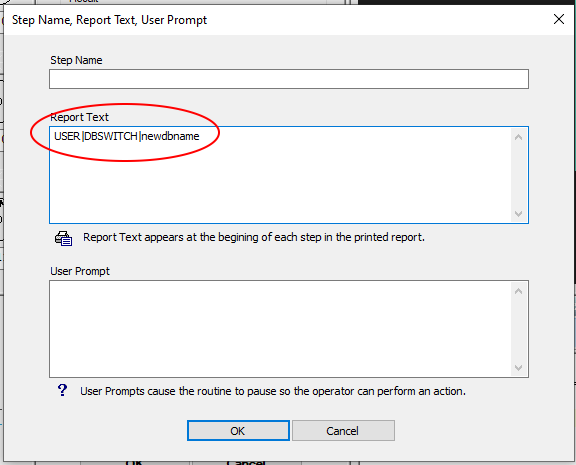Focus the Step Name input field

click(x=289, y=79)
